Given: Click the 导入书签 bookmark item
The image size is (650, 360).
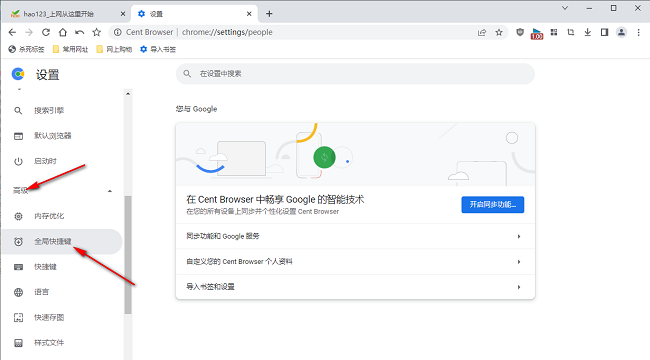Looking at the screenshot, I should (158, 49).
